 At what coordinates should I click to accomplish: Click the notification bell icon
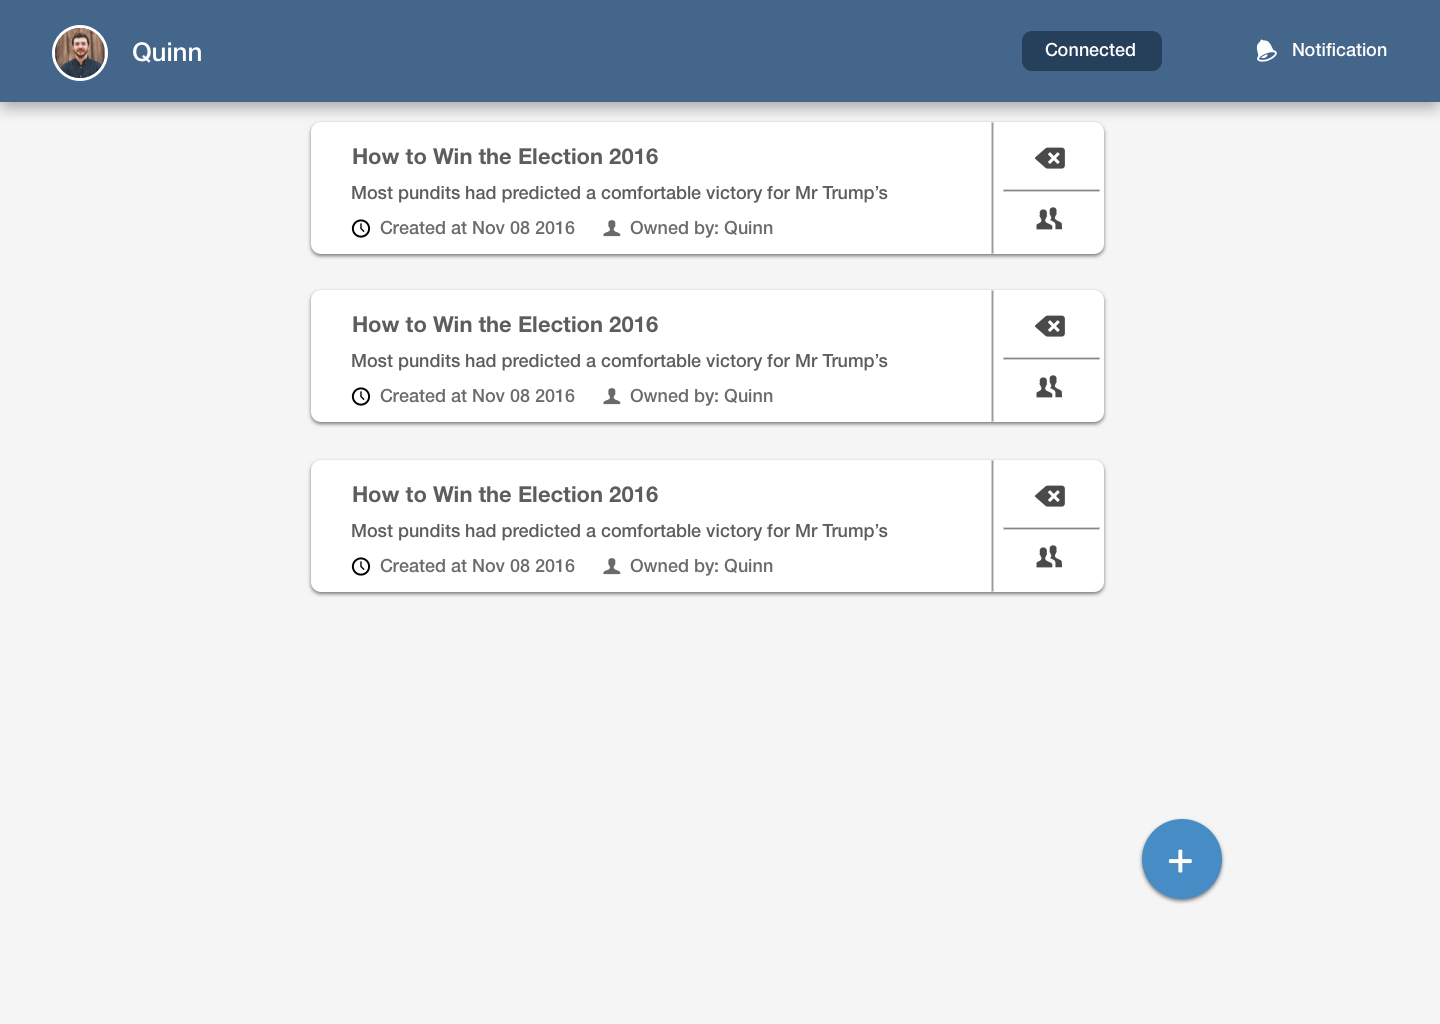click(1266, 51)
